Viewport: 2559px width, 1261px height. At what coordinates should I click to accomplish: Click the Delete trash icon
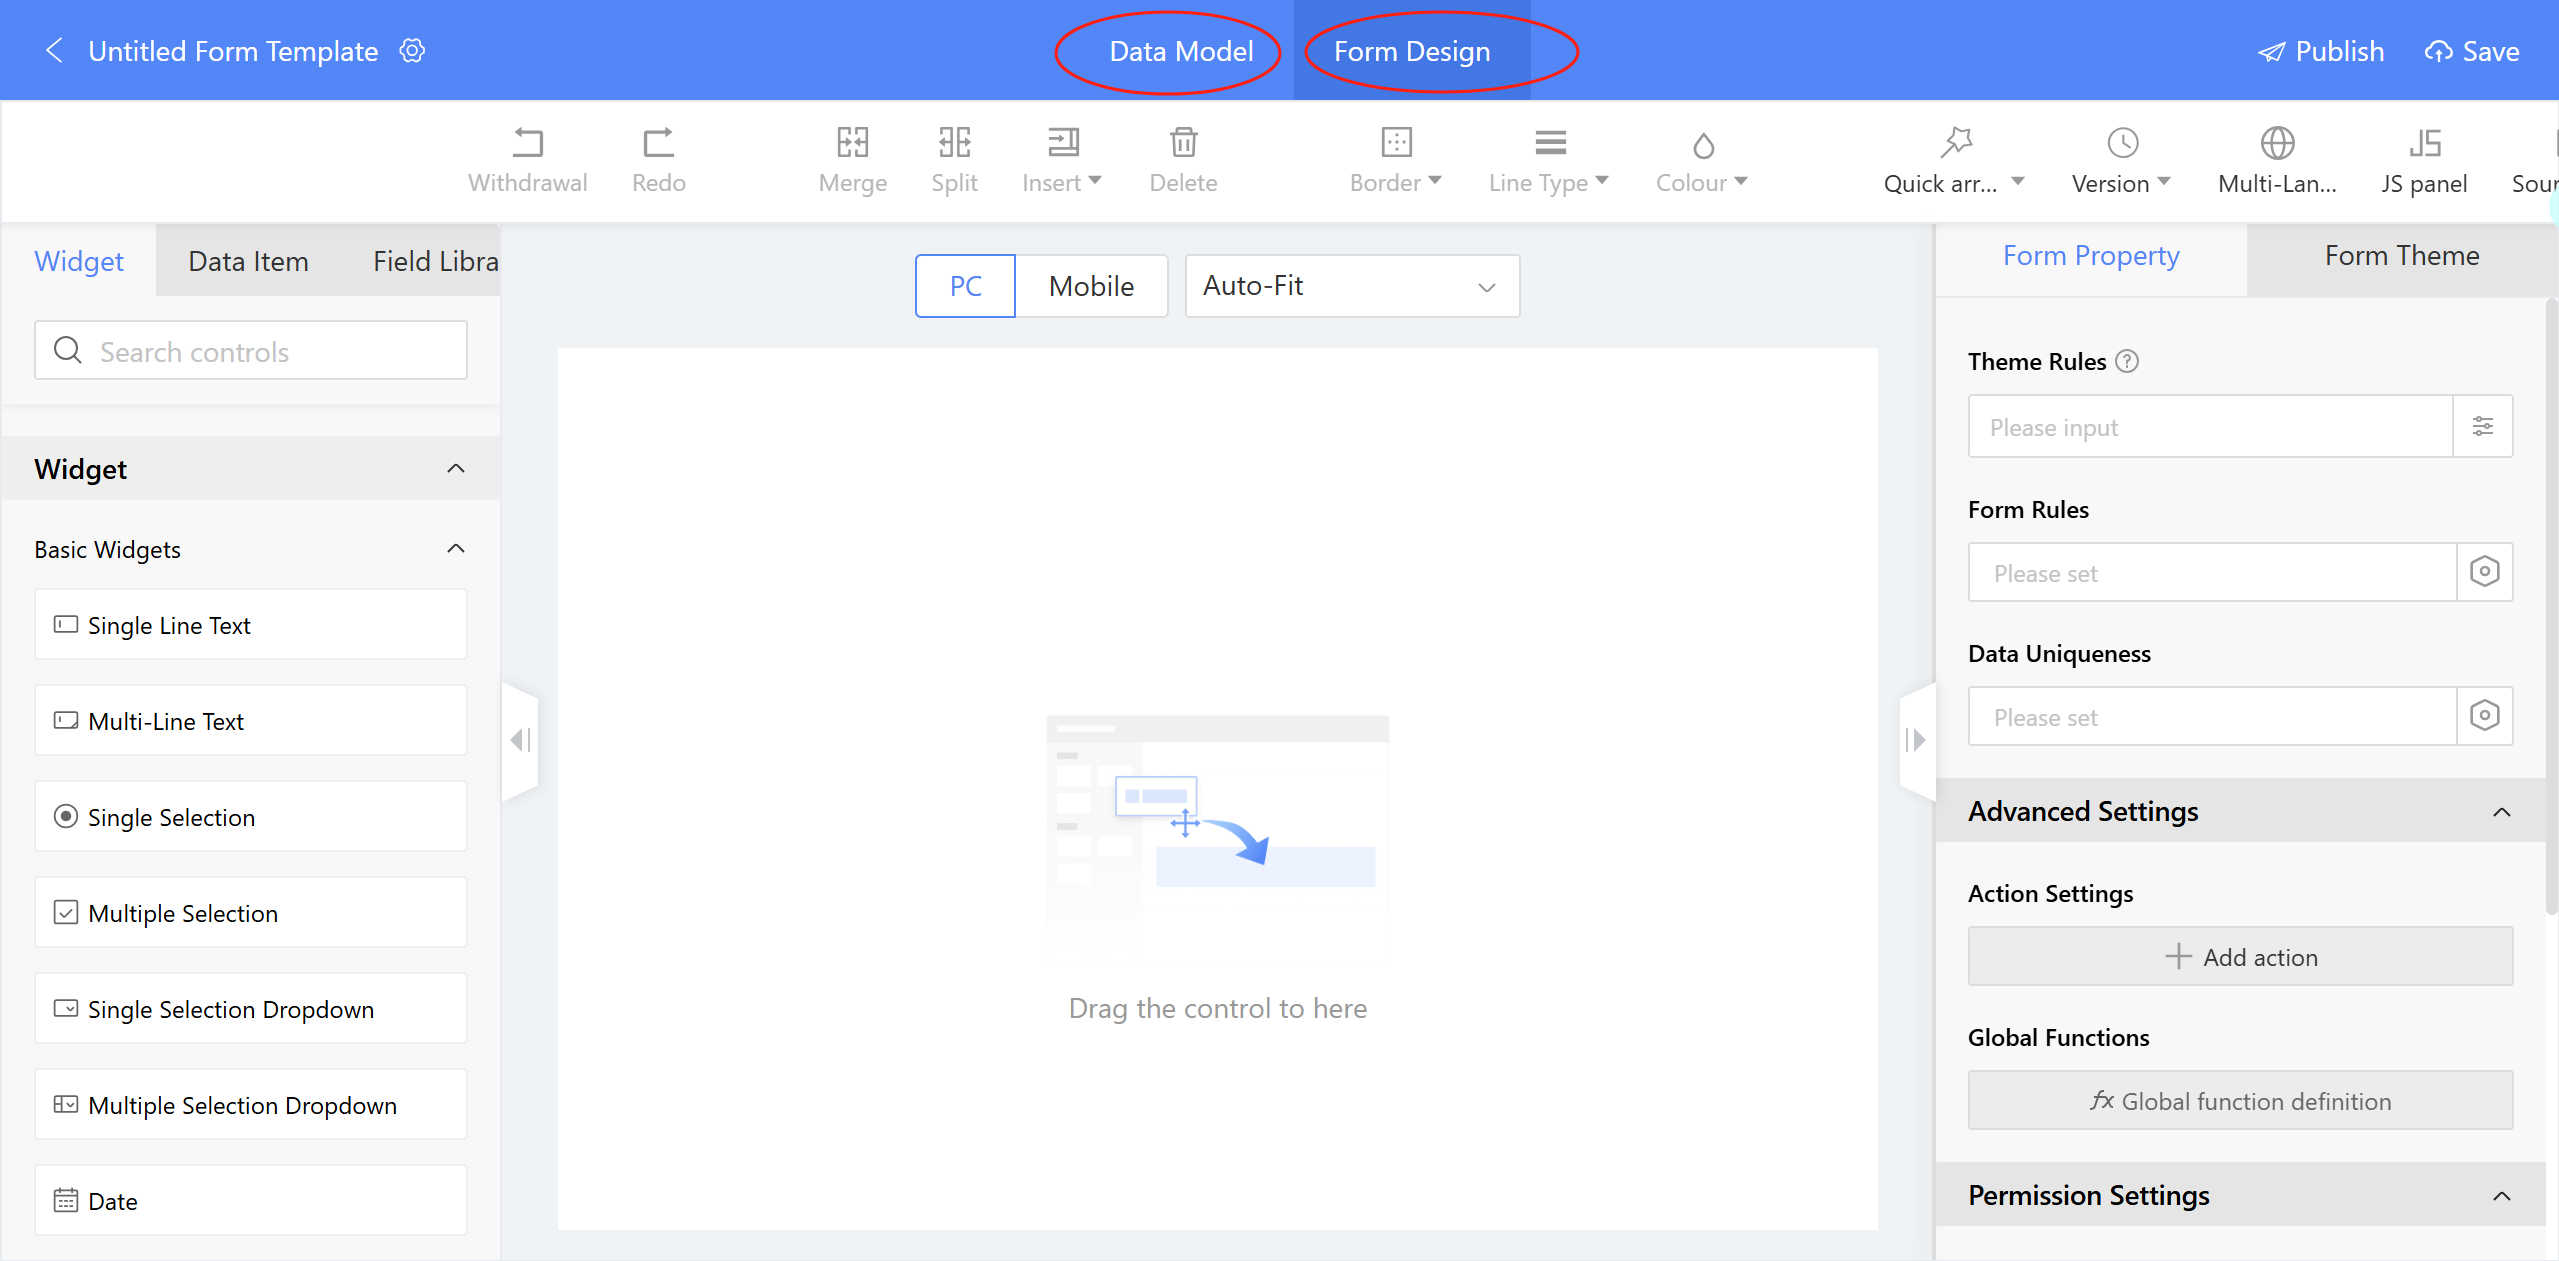coord(1183,143)
